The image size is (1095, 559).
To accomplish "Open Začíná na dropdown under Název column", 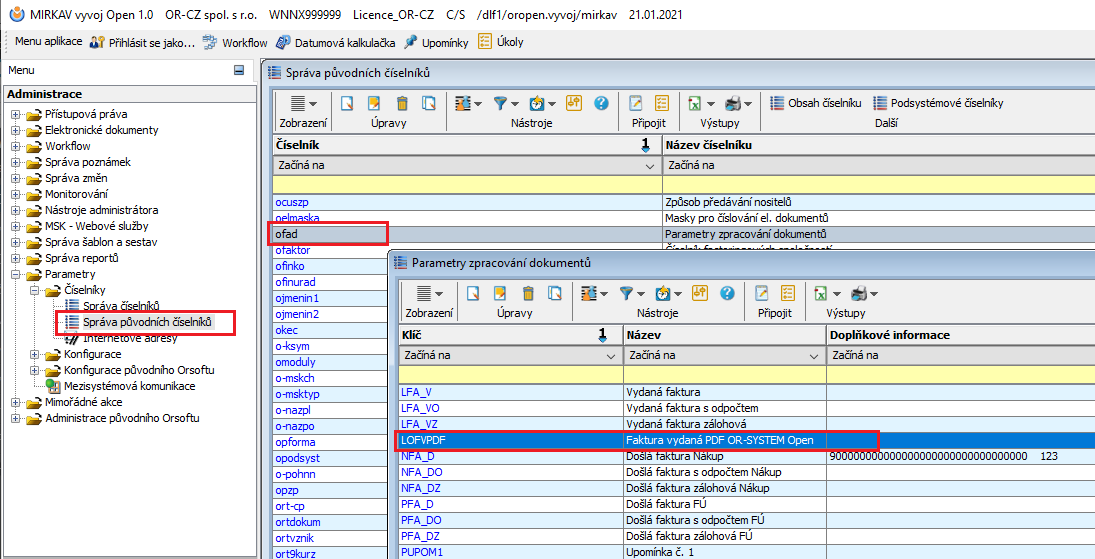I will point(812,355).
